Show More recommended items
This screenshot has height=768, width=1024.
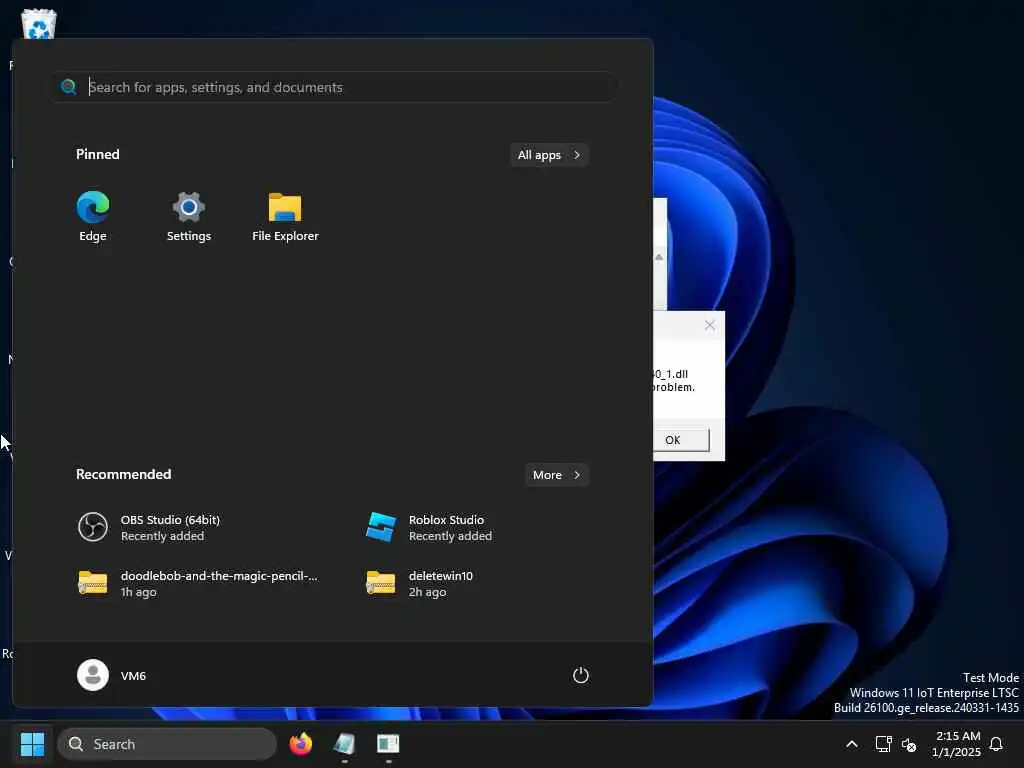(556, 475)
